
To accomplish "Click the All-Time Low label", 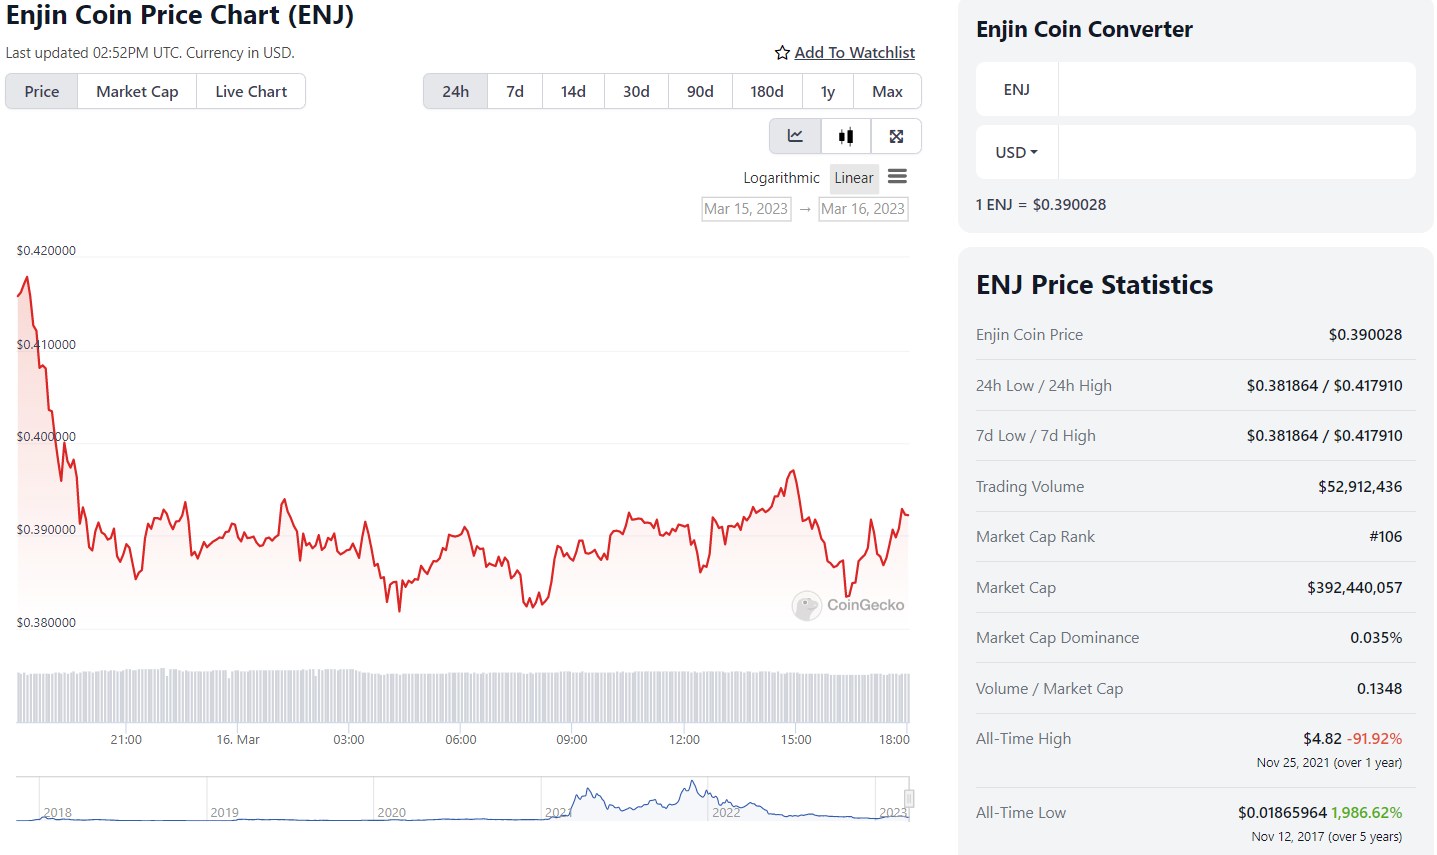I will point(1021,813).
